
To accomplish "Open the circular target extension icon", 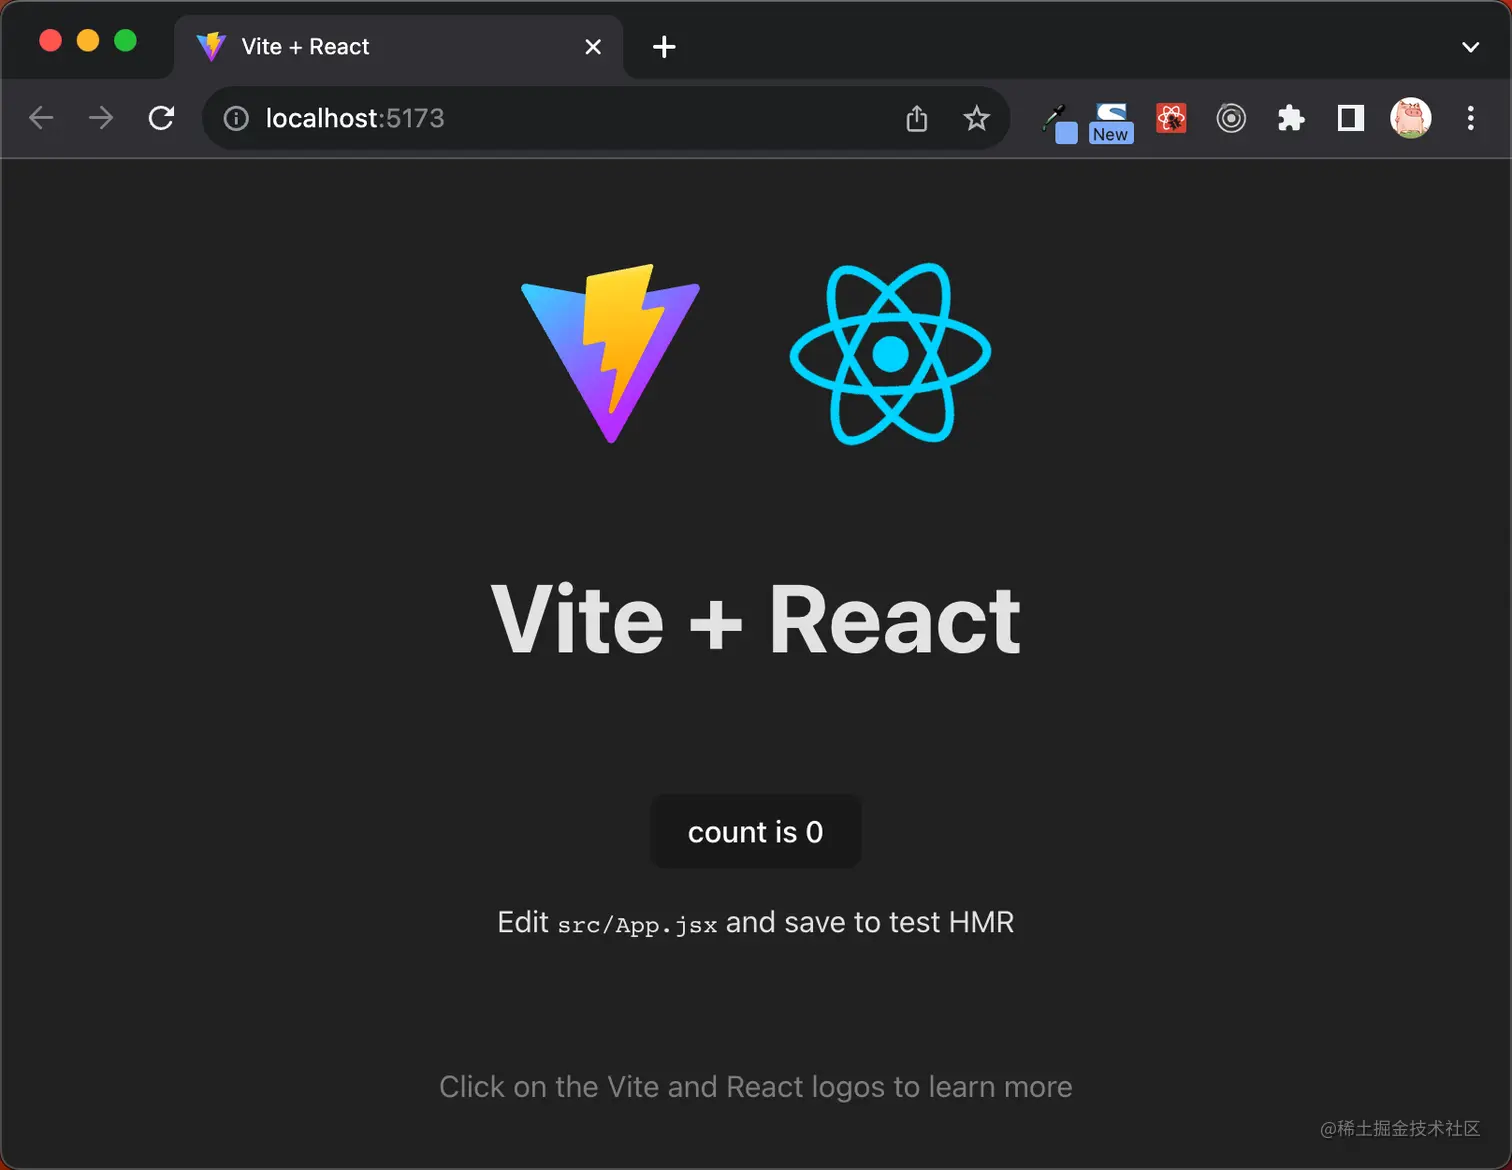I will tap(1231, 118).
